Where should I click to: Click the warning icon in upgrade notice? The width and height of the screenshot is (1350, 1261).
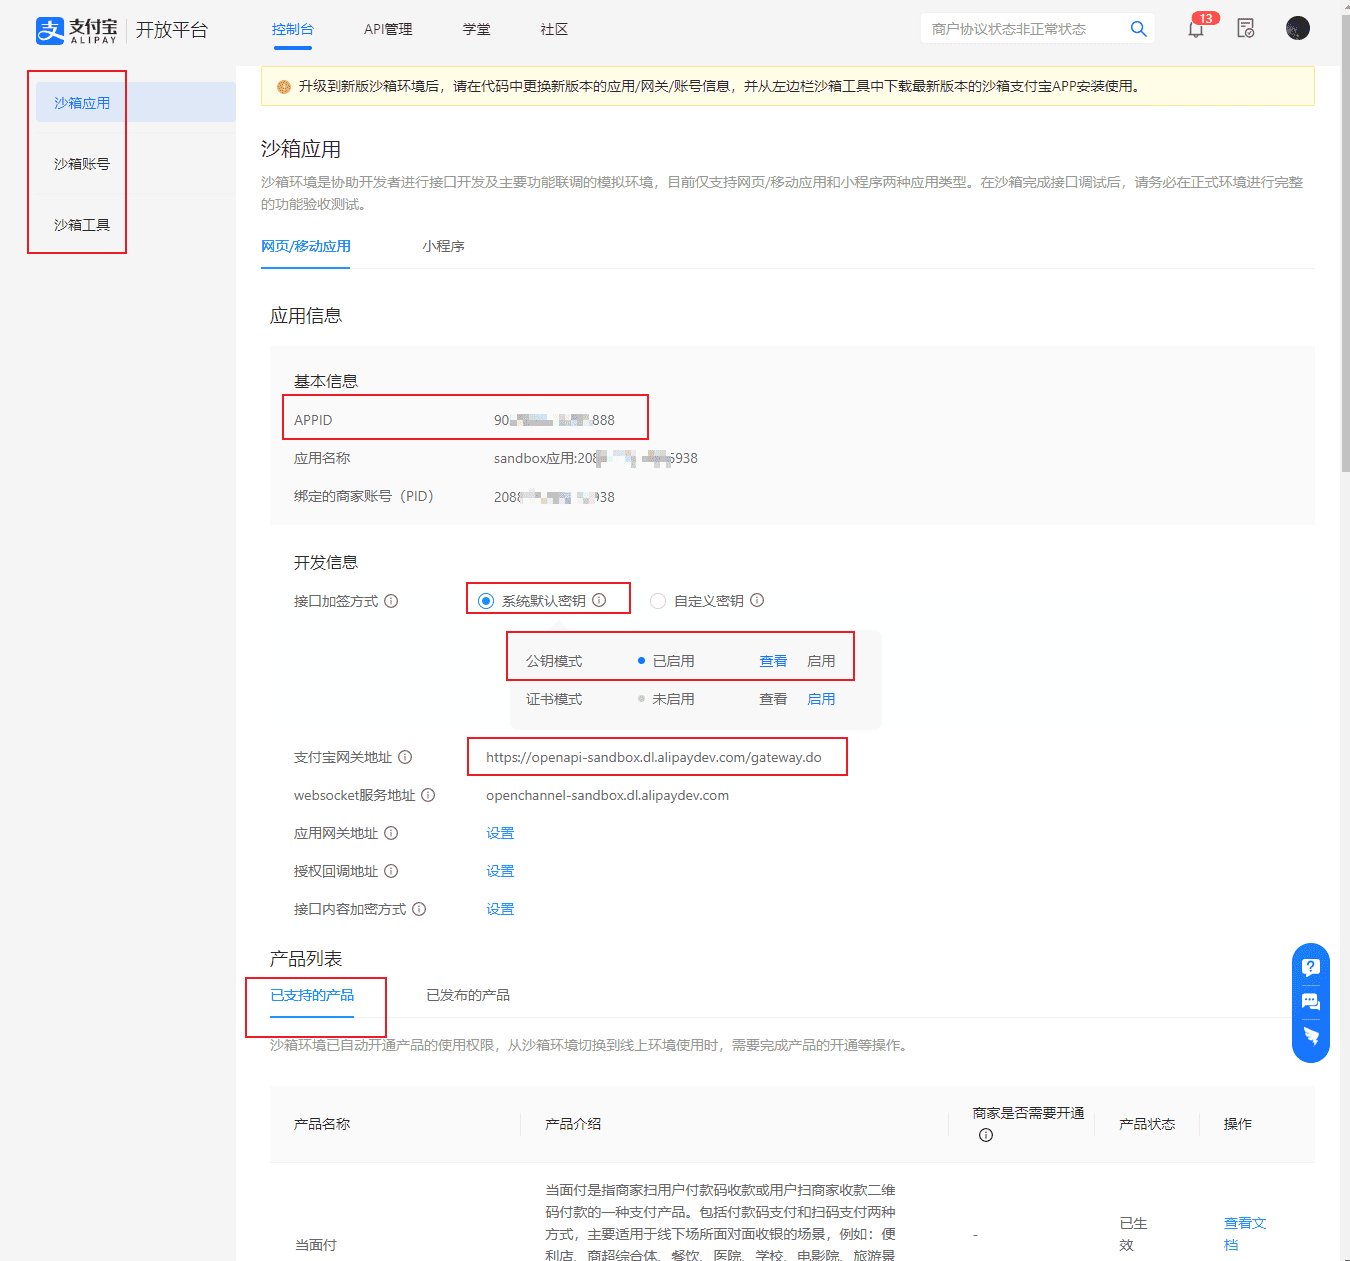click(x=284, y=87)
